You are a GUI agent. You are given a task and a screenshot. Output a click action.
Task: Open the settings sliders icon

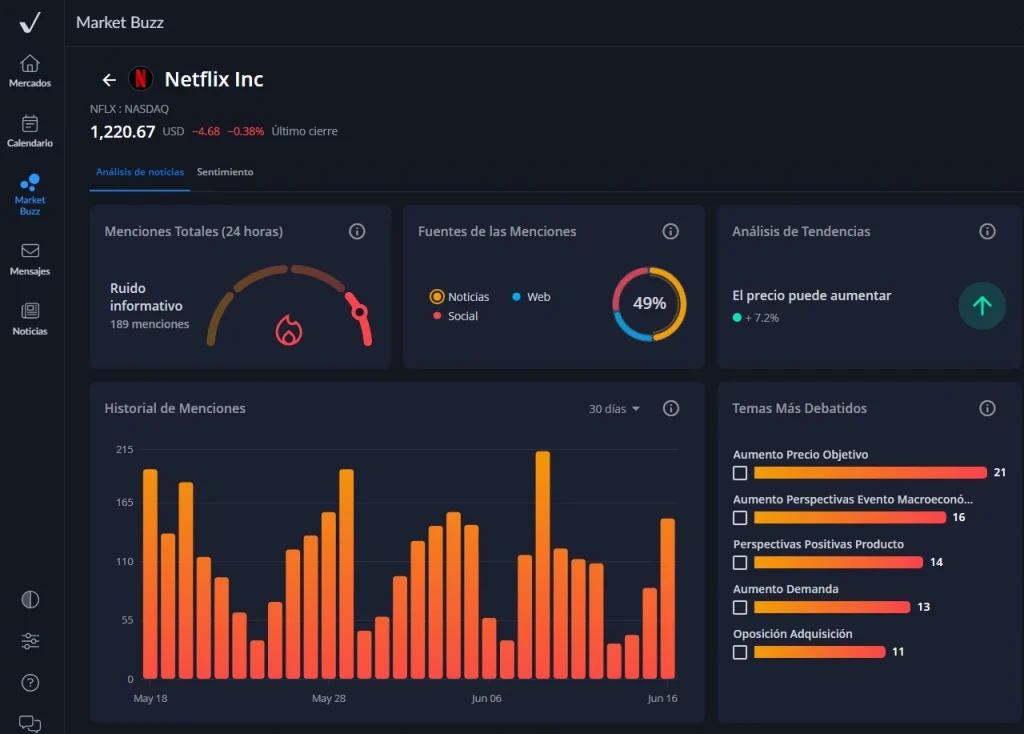(x=30, y=641)
